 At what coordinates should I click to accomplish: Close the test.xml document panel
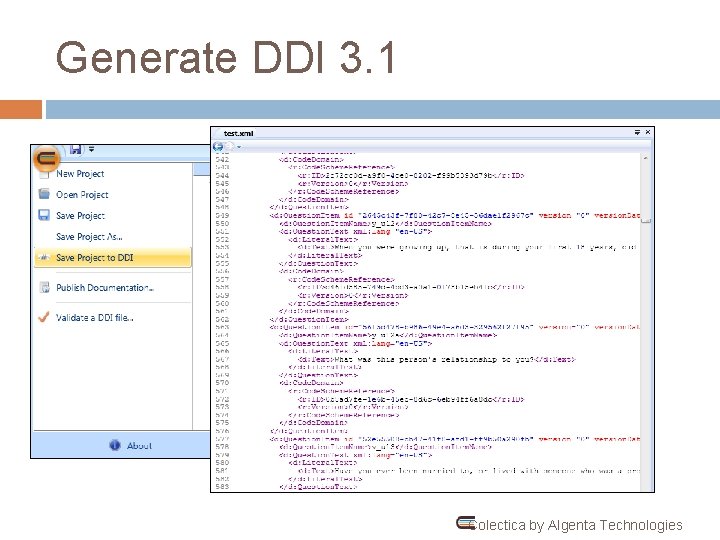tap(647, 132)
